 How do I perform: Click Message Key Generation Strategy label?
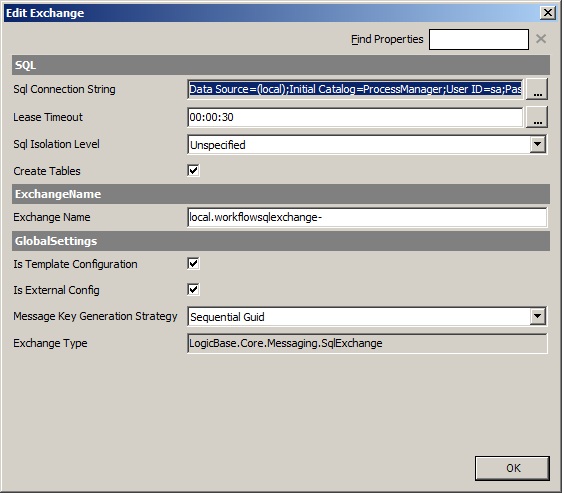(95, 316)
